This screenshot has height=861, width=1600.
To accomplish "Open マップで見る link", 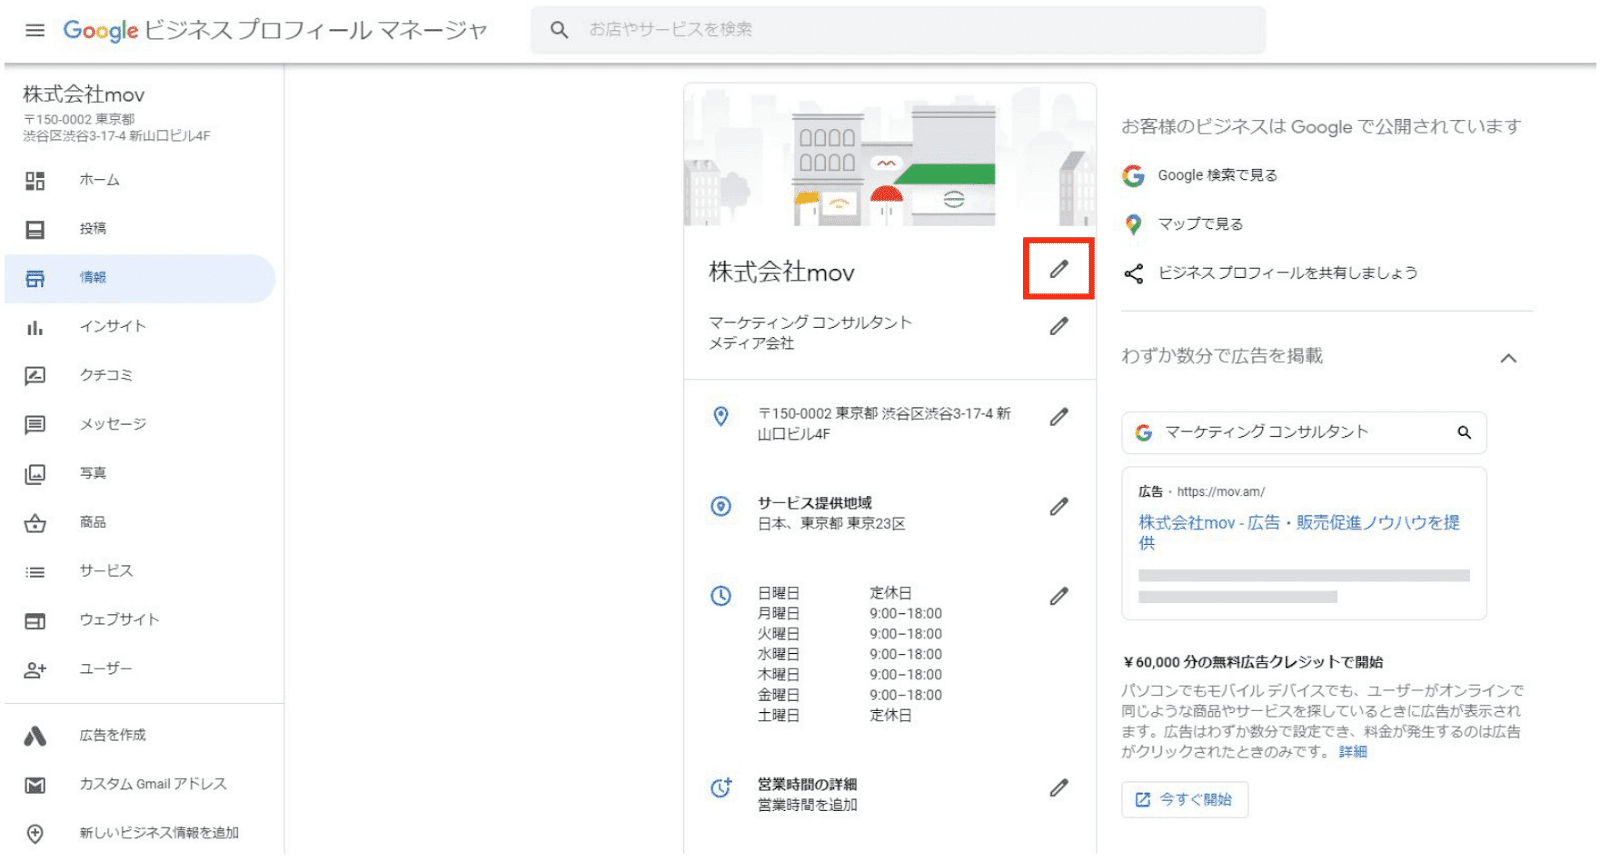I will click(x=1200, y=224).
